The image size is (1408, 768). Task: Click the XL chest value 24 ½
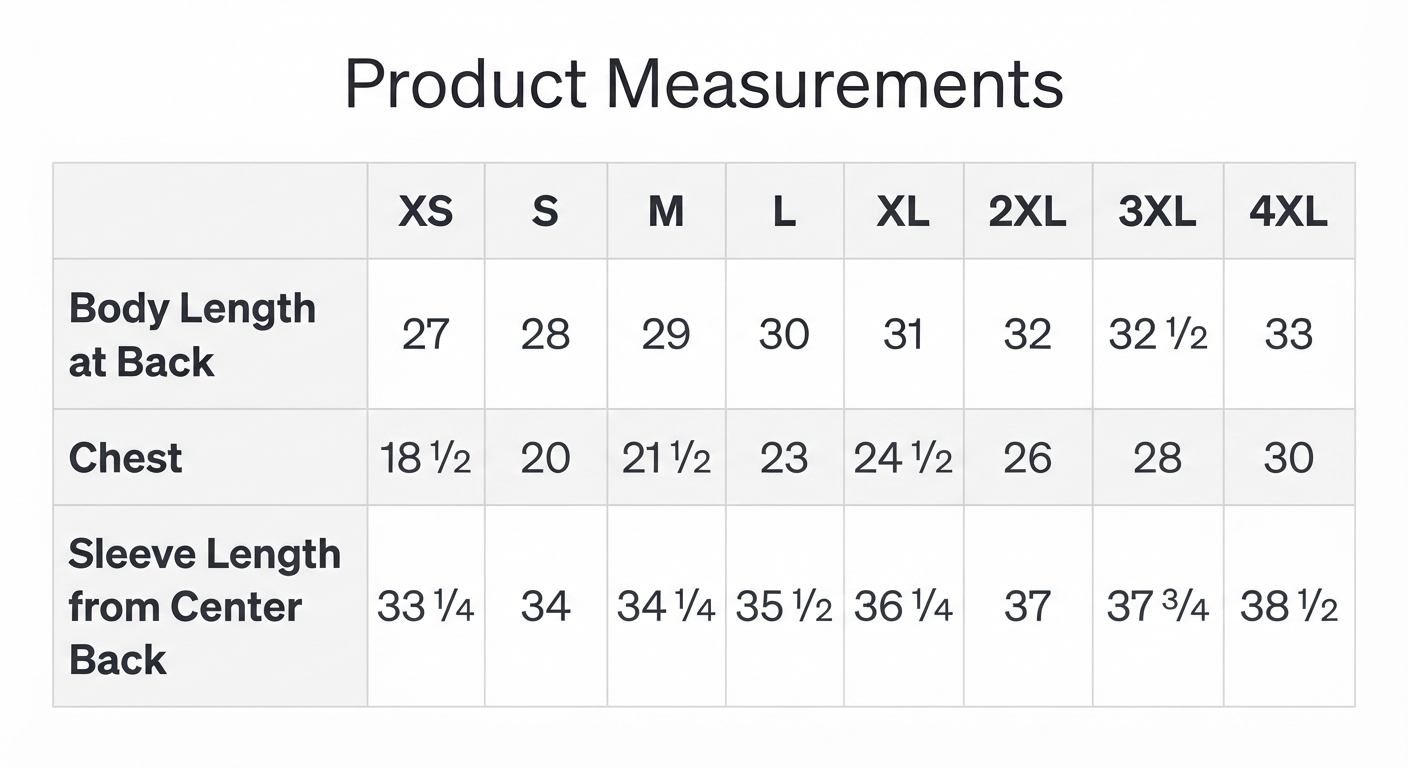[x=903, y=458]
